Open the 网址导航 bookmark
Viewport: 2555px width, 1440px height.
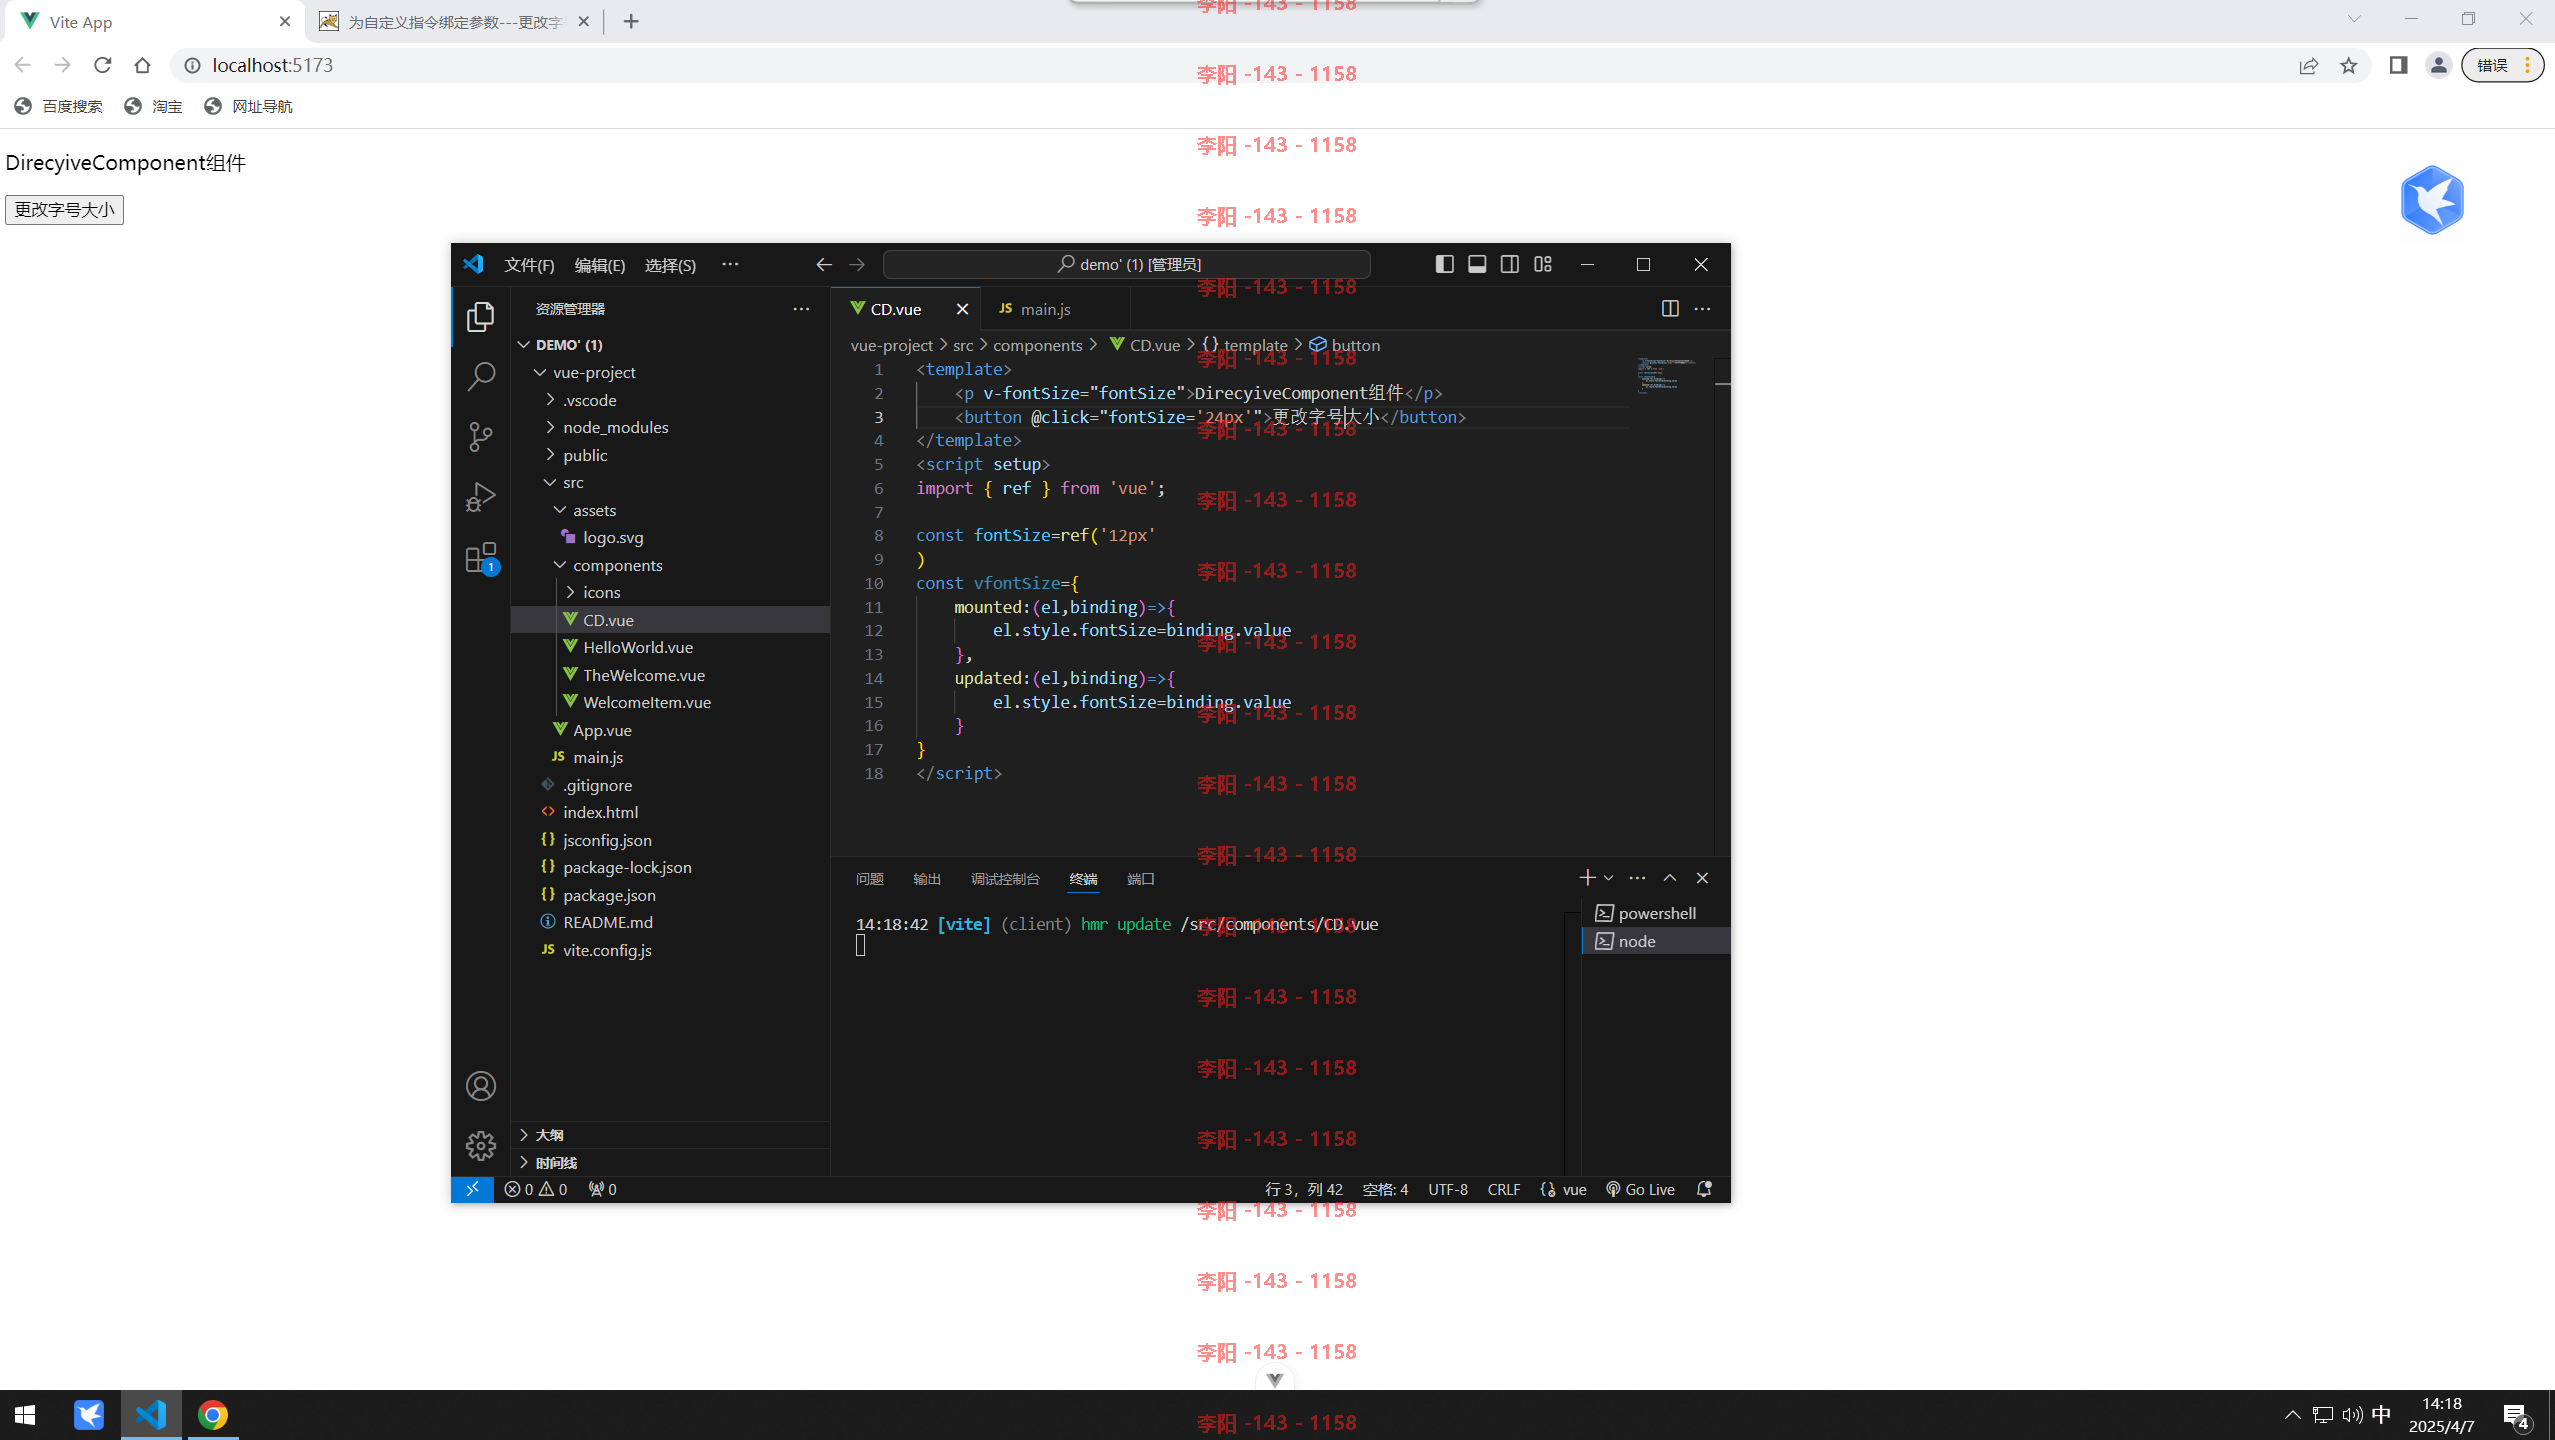click(248, 106)
